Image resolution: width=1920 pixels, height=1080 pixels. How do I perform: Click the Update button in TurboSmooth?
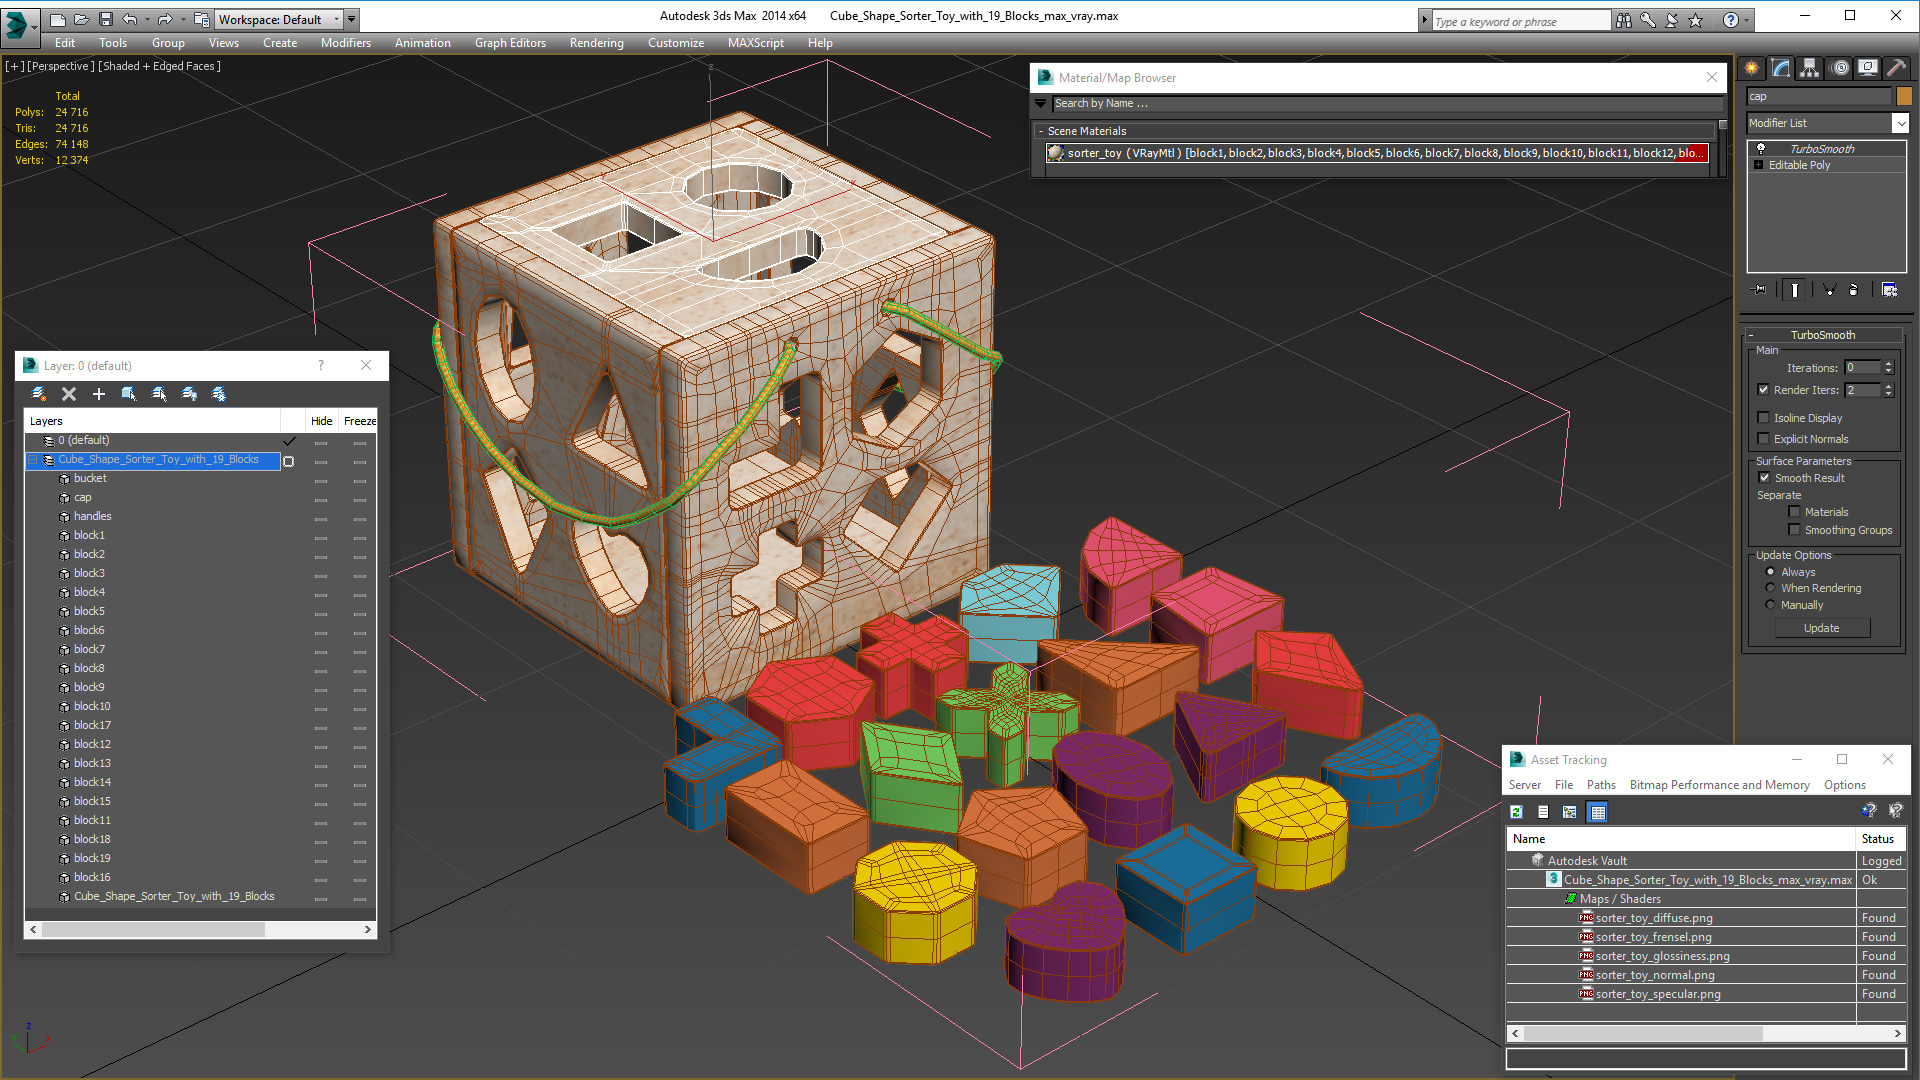(x=1821, y=628)
